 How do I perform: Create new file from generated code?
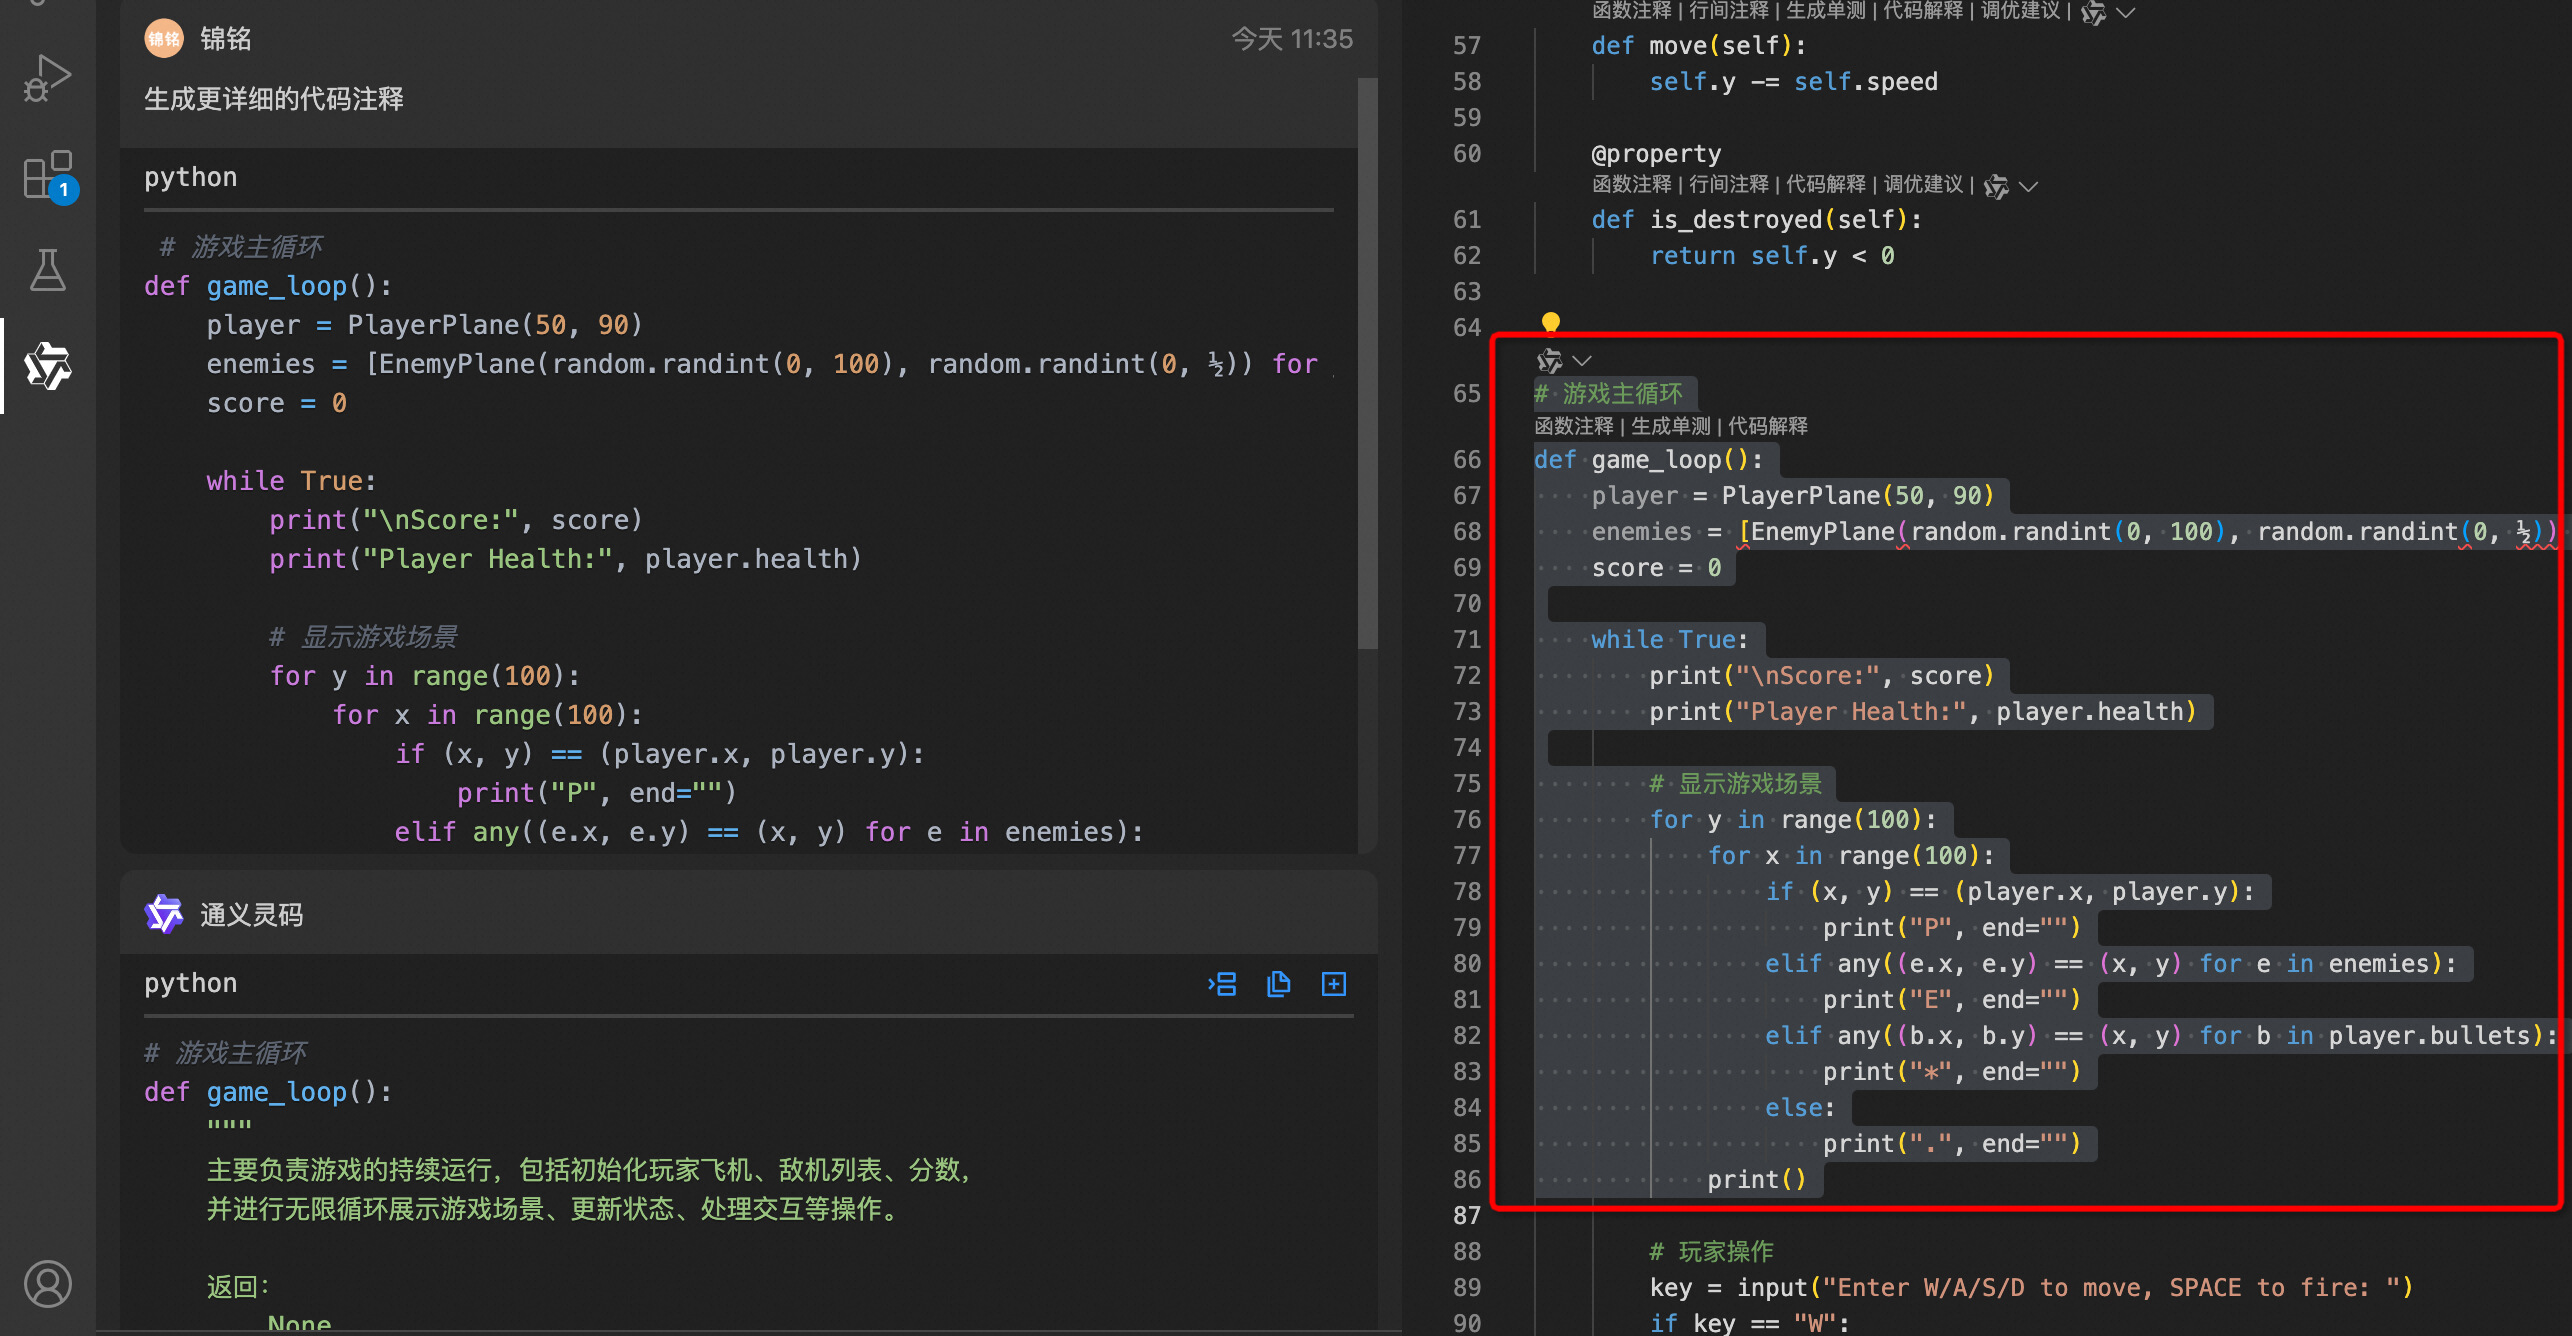tap(1334, 984)
